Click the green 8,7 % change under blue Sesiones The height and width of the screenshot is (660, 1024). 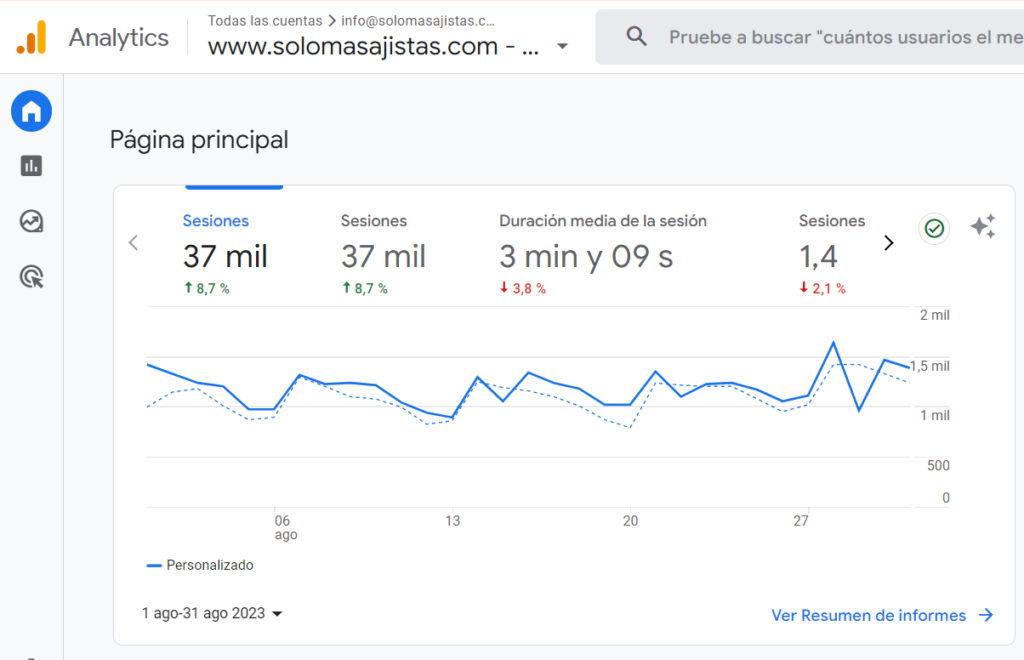(206, 289)
